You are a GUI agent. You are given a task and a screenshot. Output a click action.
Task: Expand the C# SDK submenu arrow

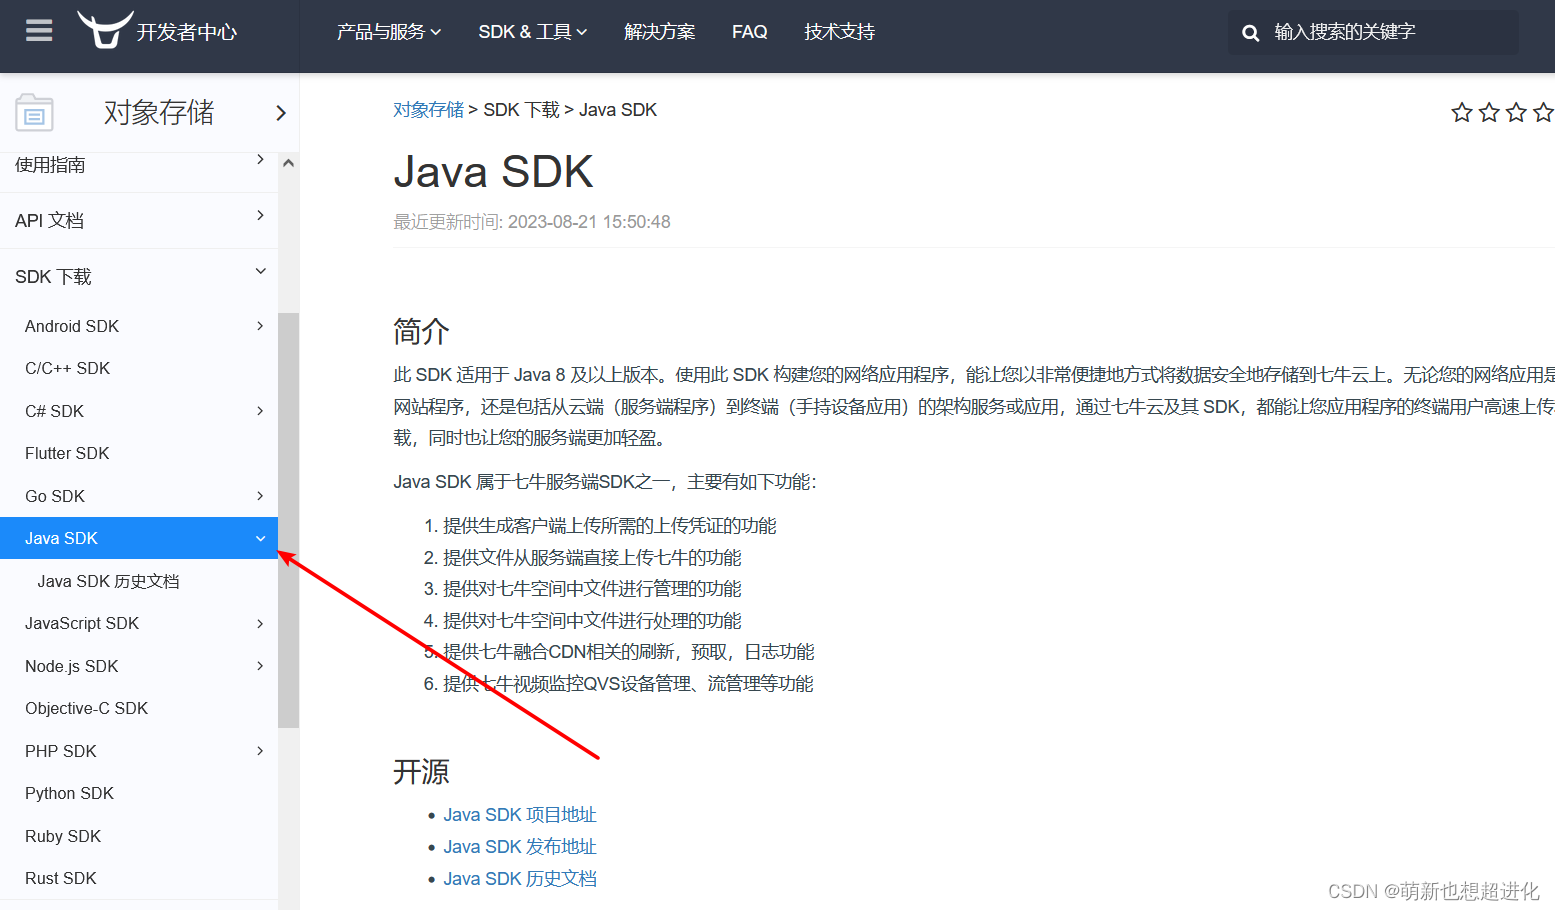click(260, 411)
